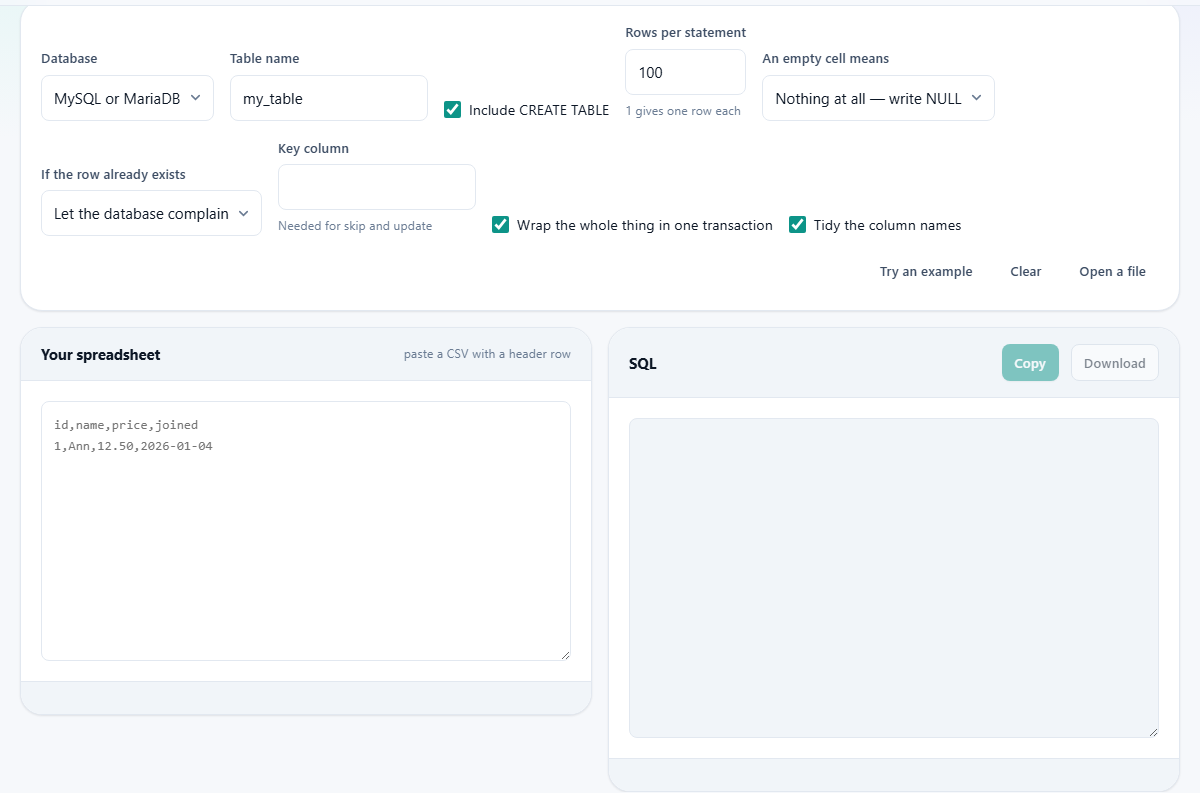Download the SQL output
This screenshot has height=793, width=1200.
tap(1115, 363)
